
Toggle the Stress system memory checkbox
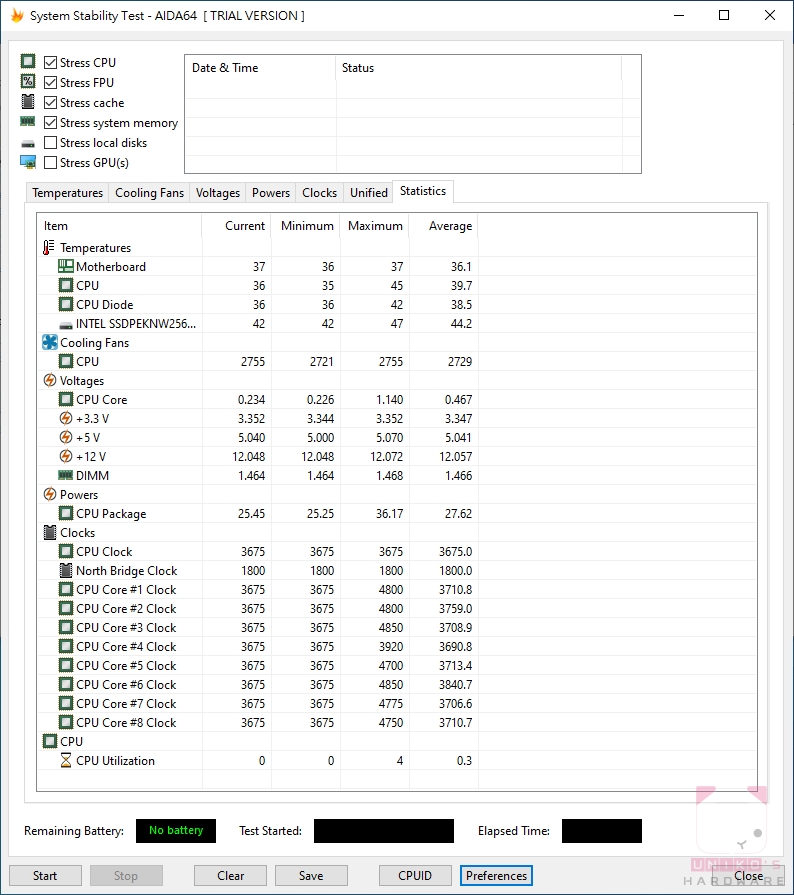pyautogui.click(x=50, y=122)
